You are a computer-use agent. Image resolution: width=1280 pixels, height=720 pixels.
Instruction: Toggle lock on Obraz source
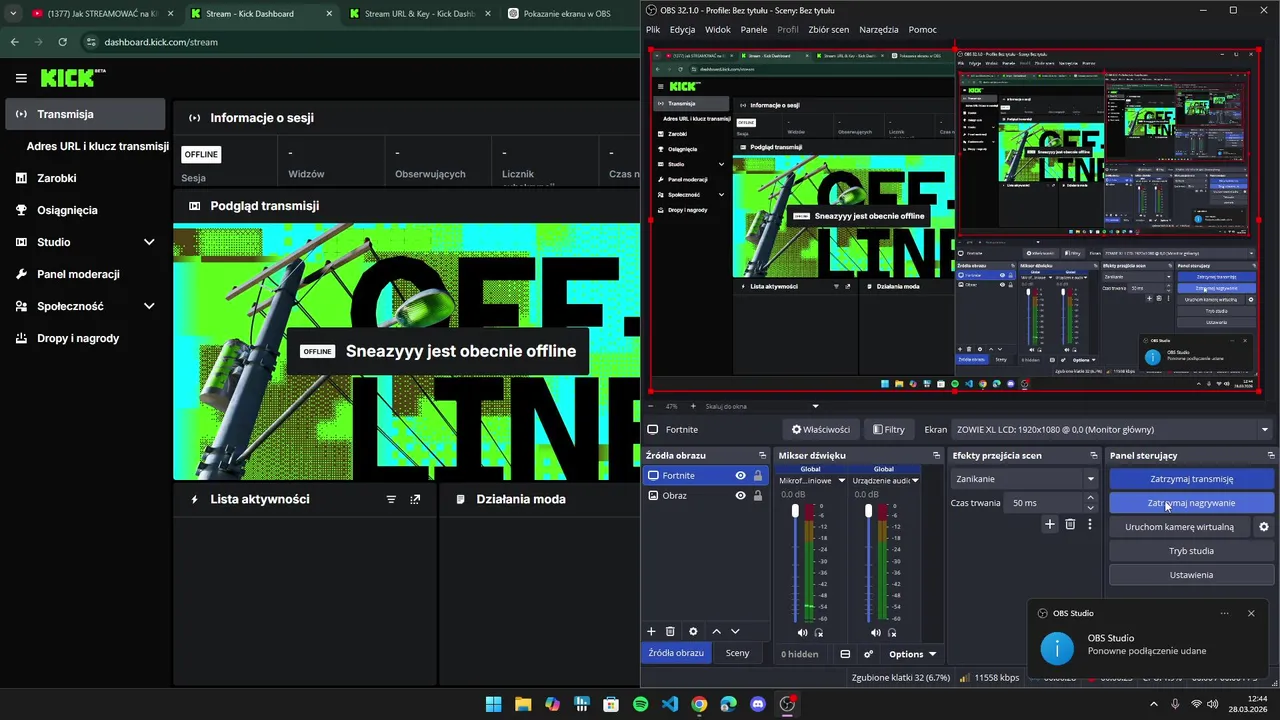coord(758,495)
